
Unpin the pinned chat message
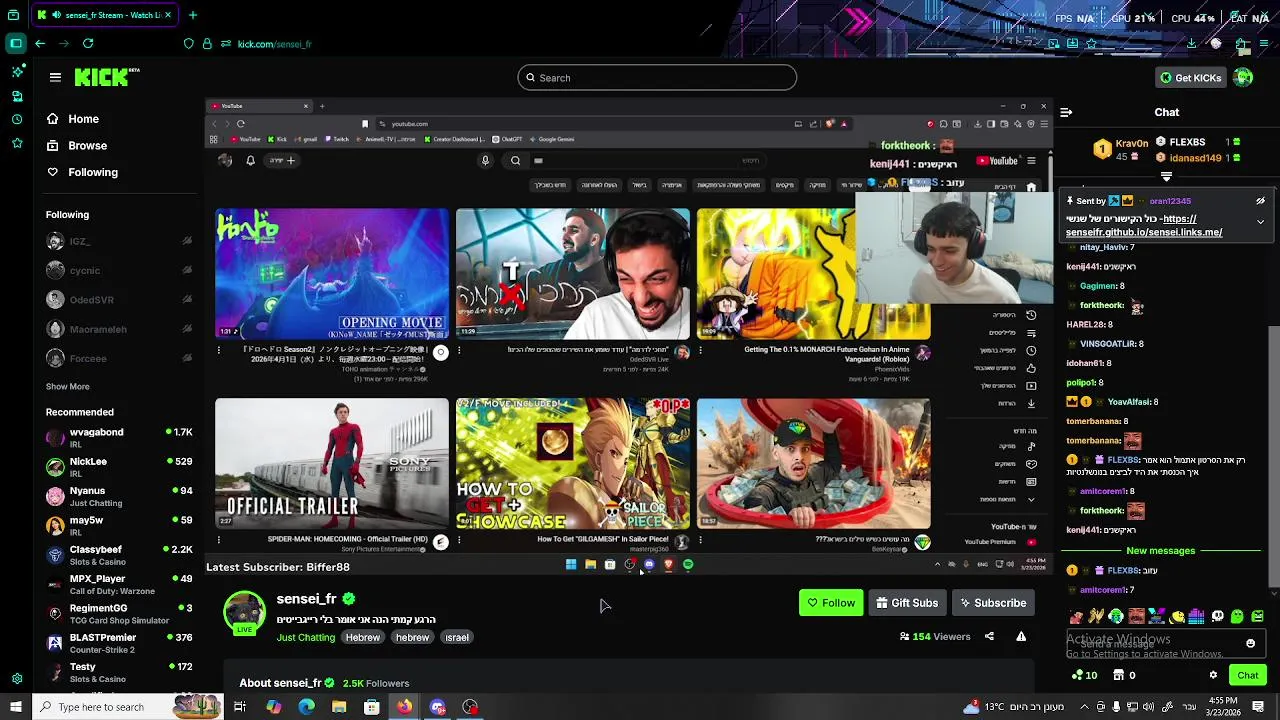point(1260,201)
